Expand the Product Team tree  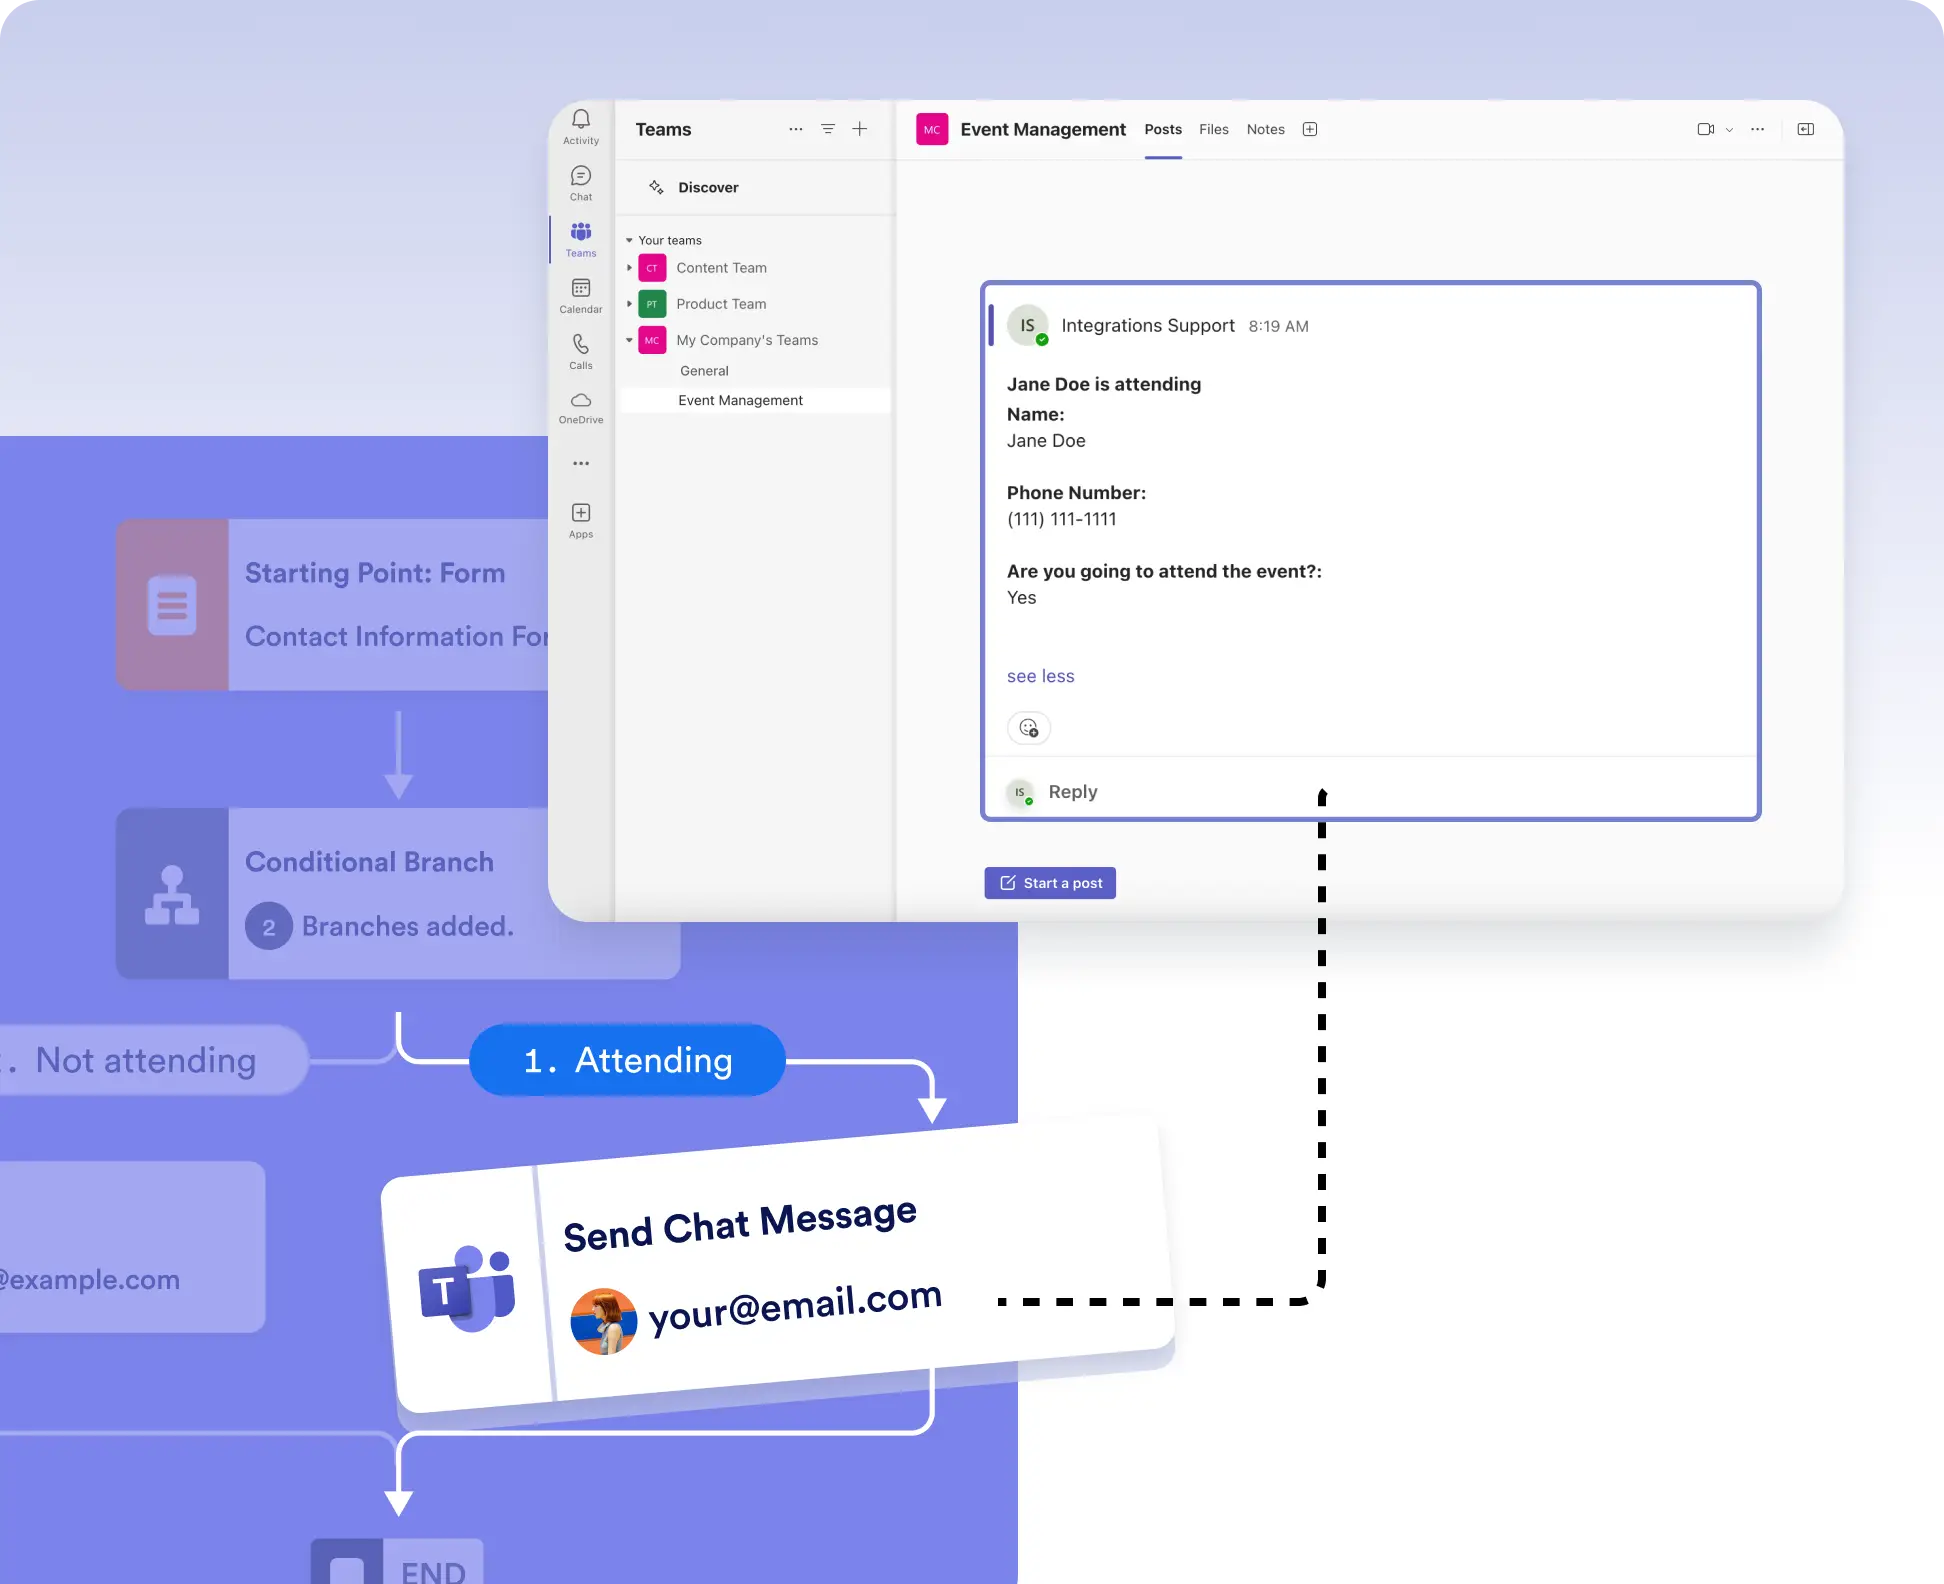pyautogui.click(x=629, y=304)
